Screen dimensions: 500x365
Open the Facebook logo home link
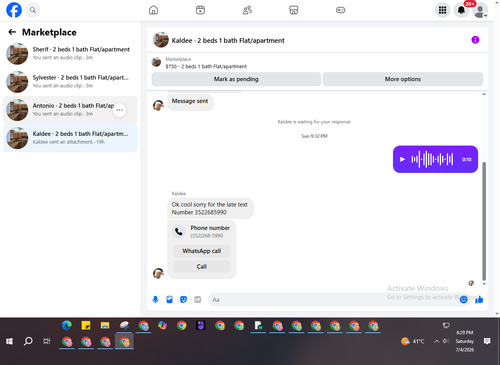click(x=14, y=10)
